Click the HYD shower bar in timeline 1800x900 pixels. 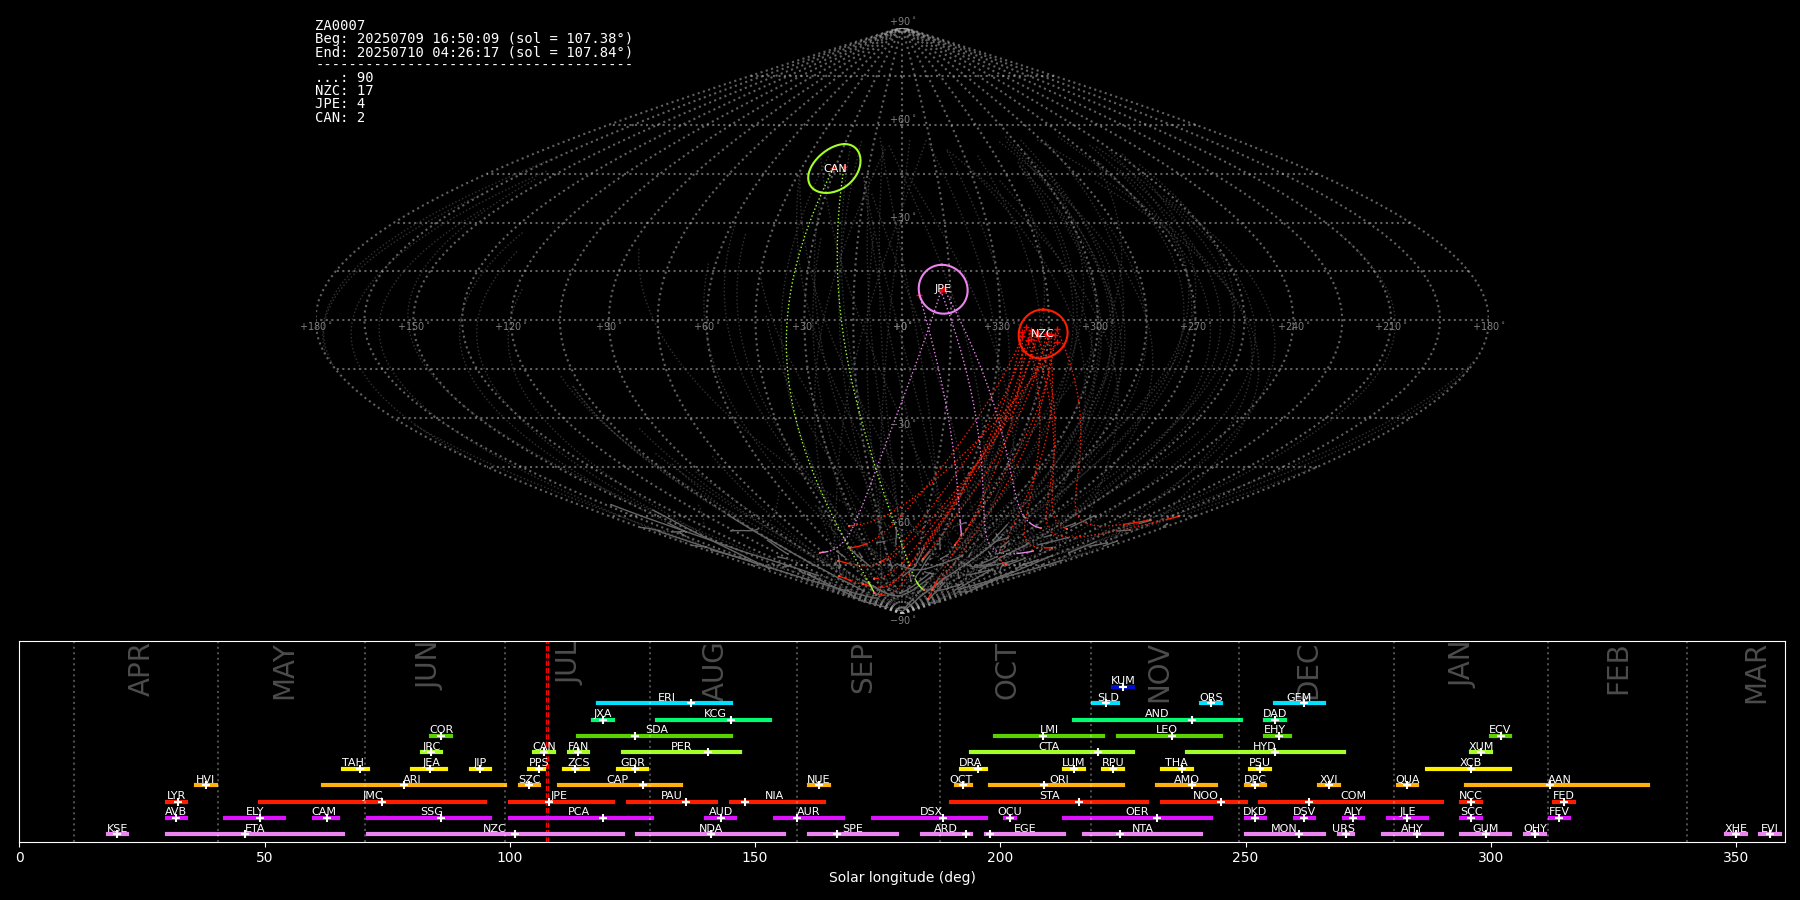tap(1265, 752)
